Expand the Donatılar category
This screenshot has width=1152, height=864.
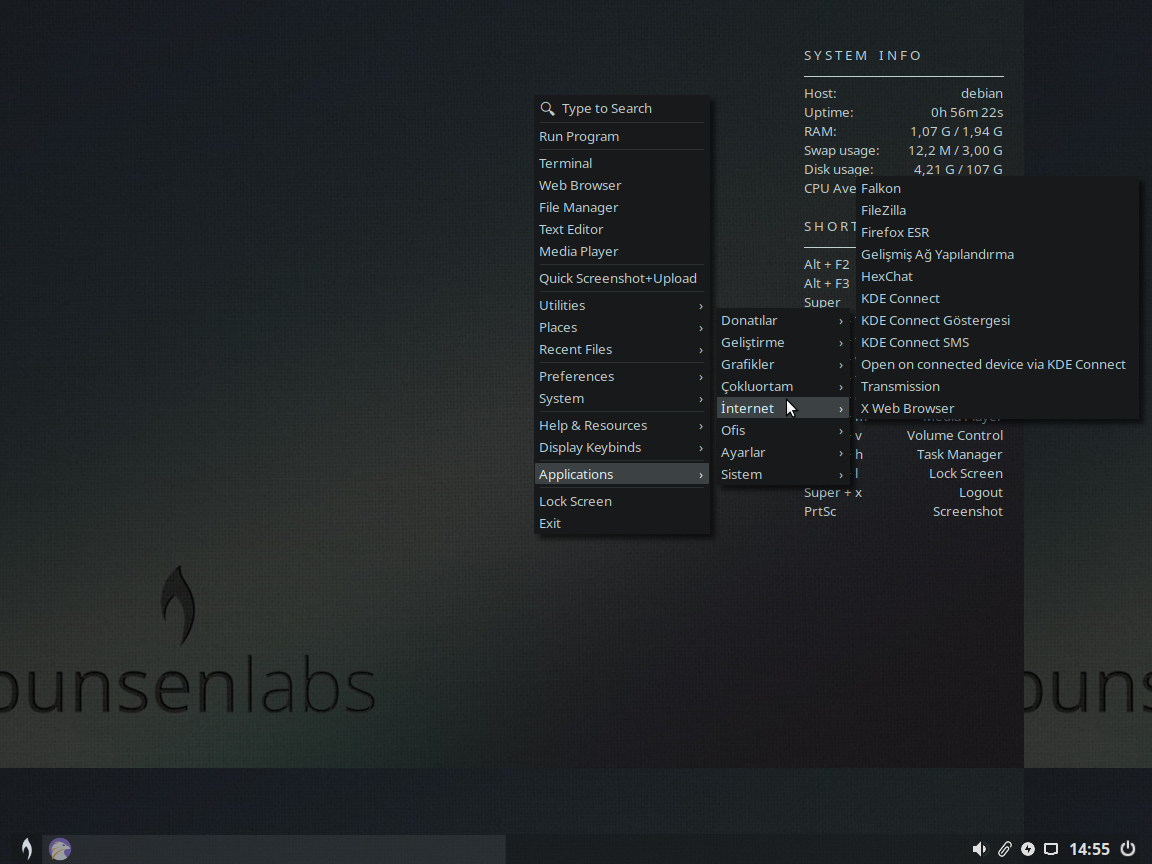(x=782, y=320)
